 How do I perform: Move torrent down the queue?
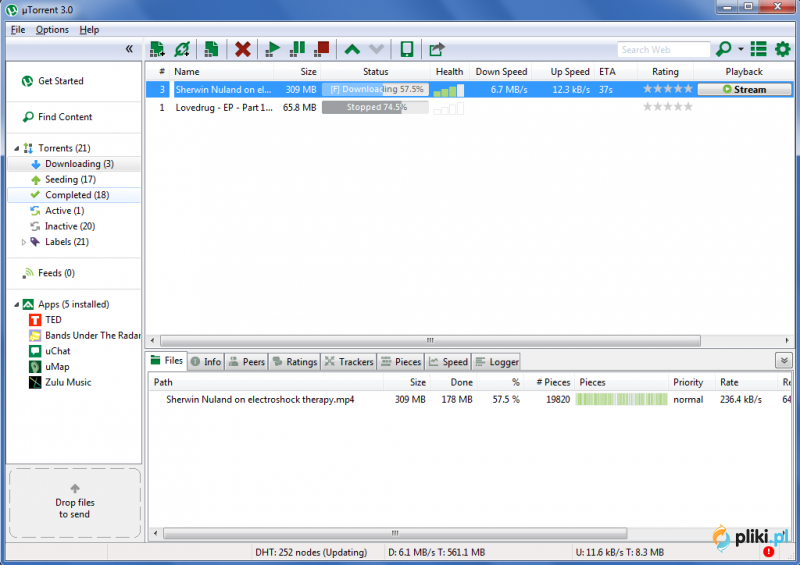pyautogui.click(x=377, y=50)
